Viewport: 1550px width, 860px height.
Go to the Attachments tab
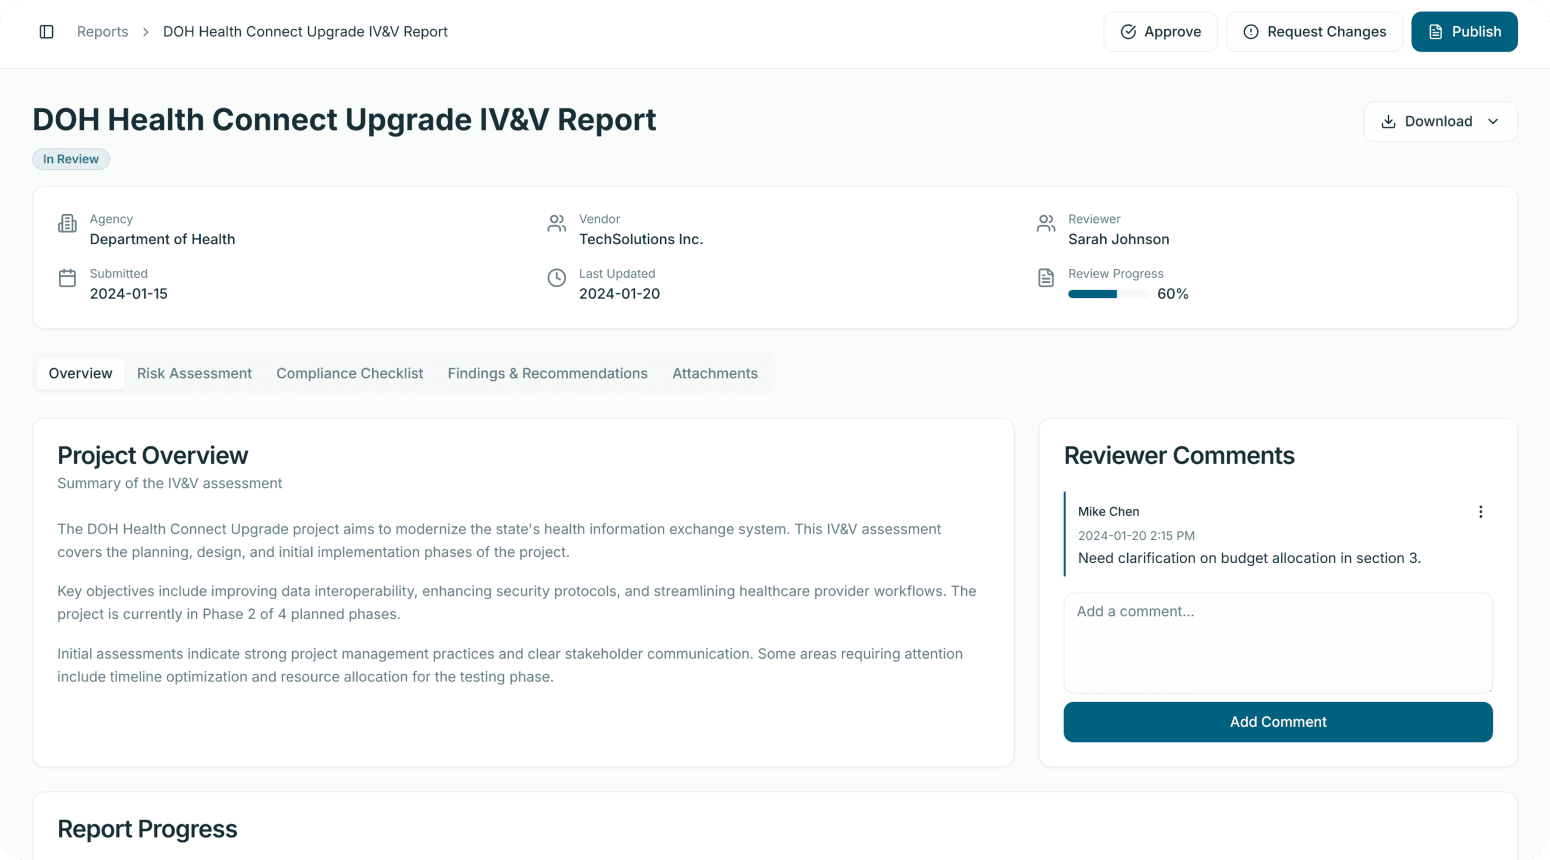pyautogui.click(x=714, y=373)
